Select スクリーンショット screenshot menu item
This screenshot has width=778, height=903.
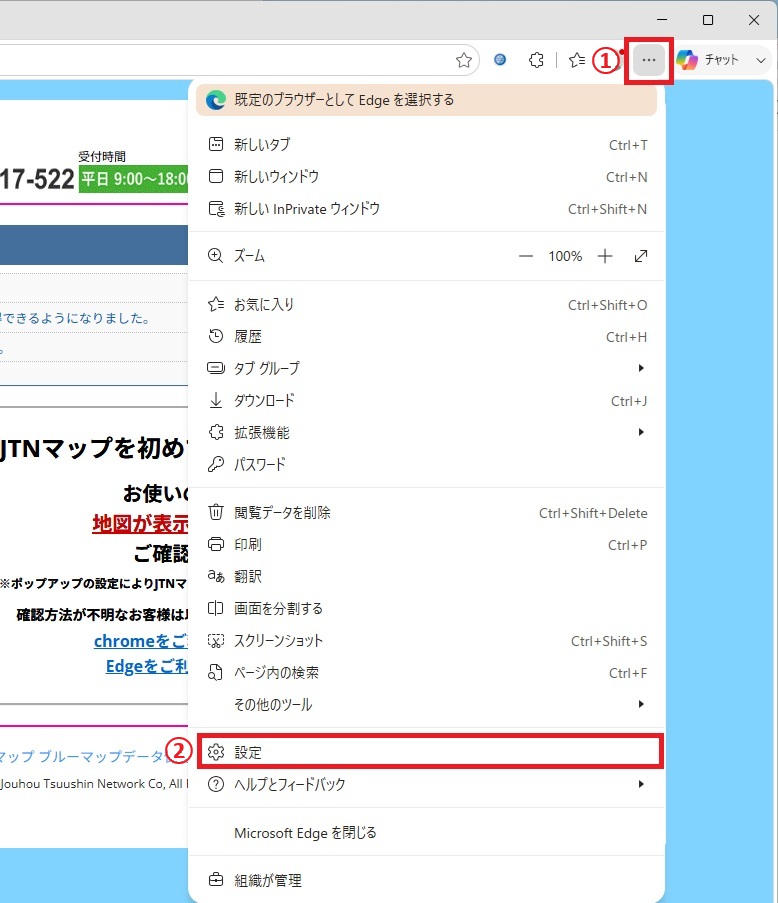click(427, 641)
